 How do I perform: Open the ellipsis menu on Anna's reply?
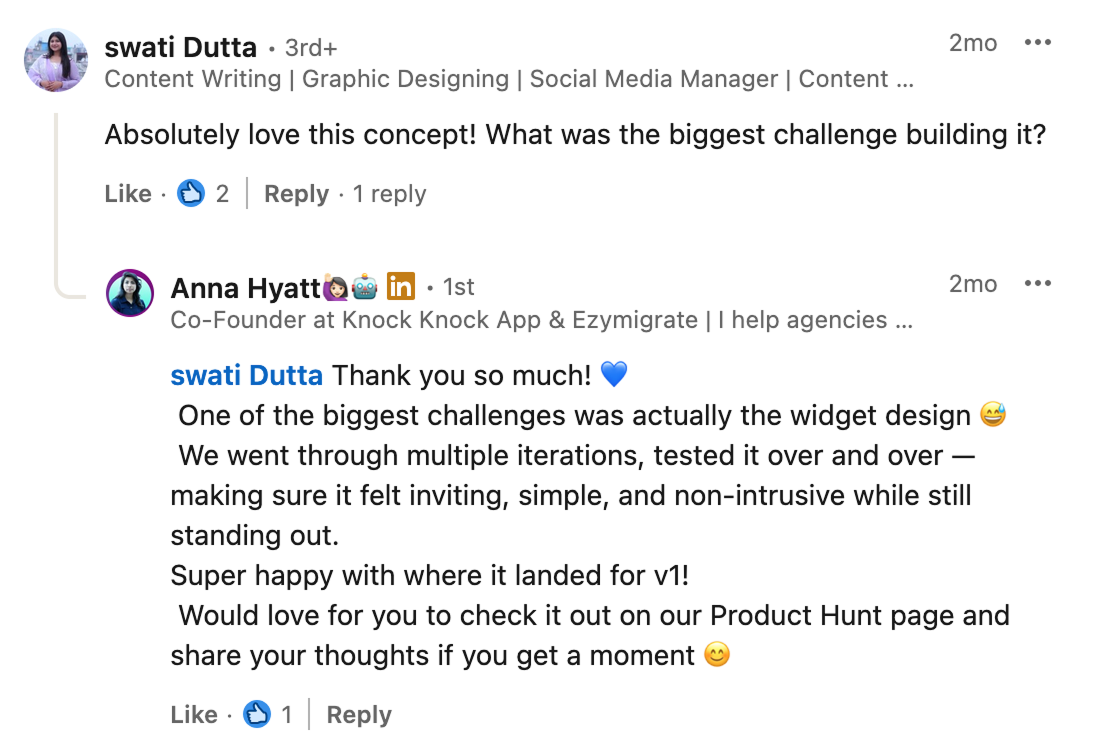click(x=1038, y=284)
